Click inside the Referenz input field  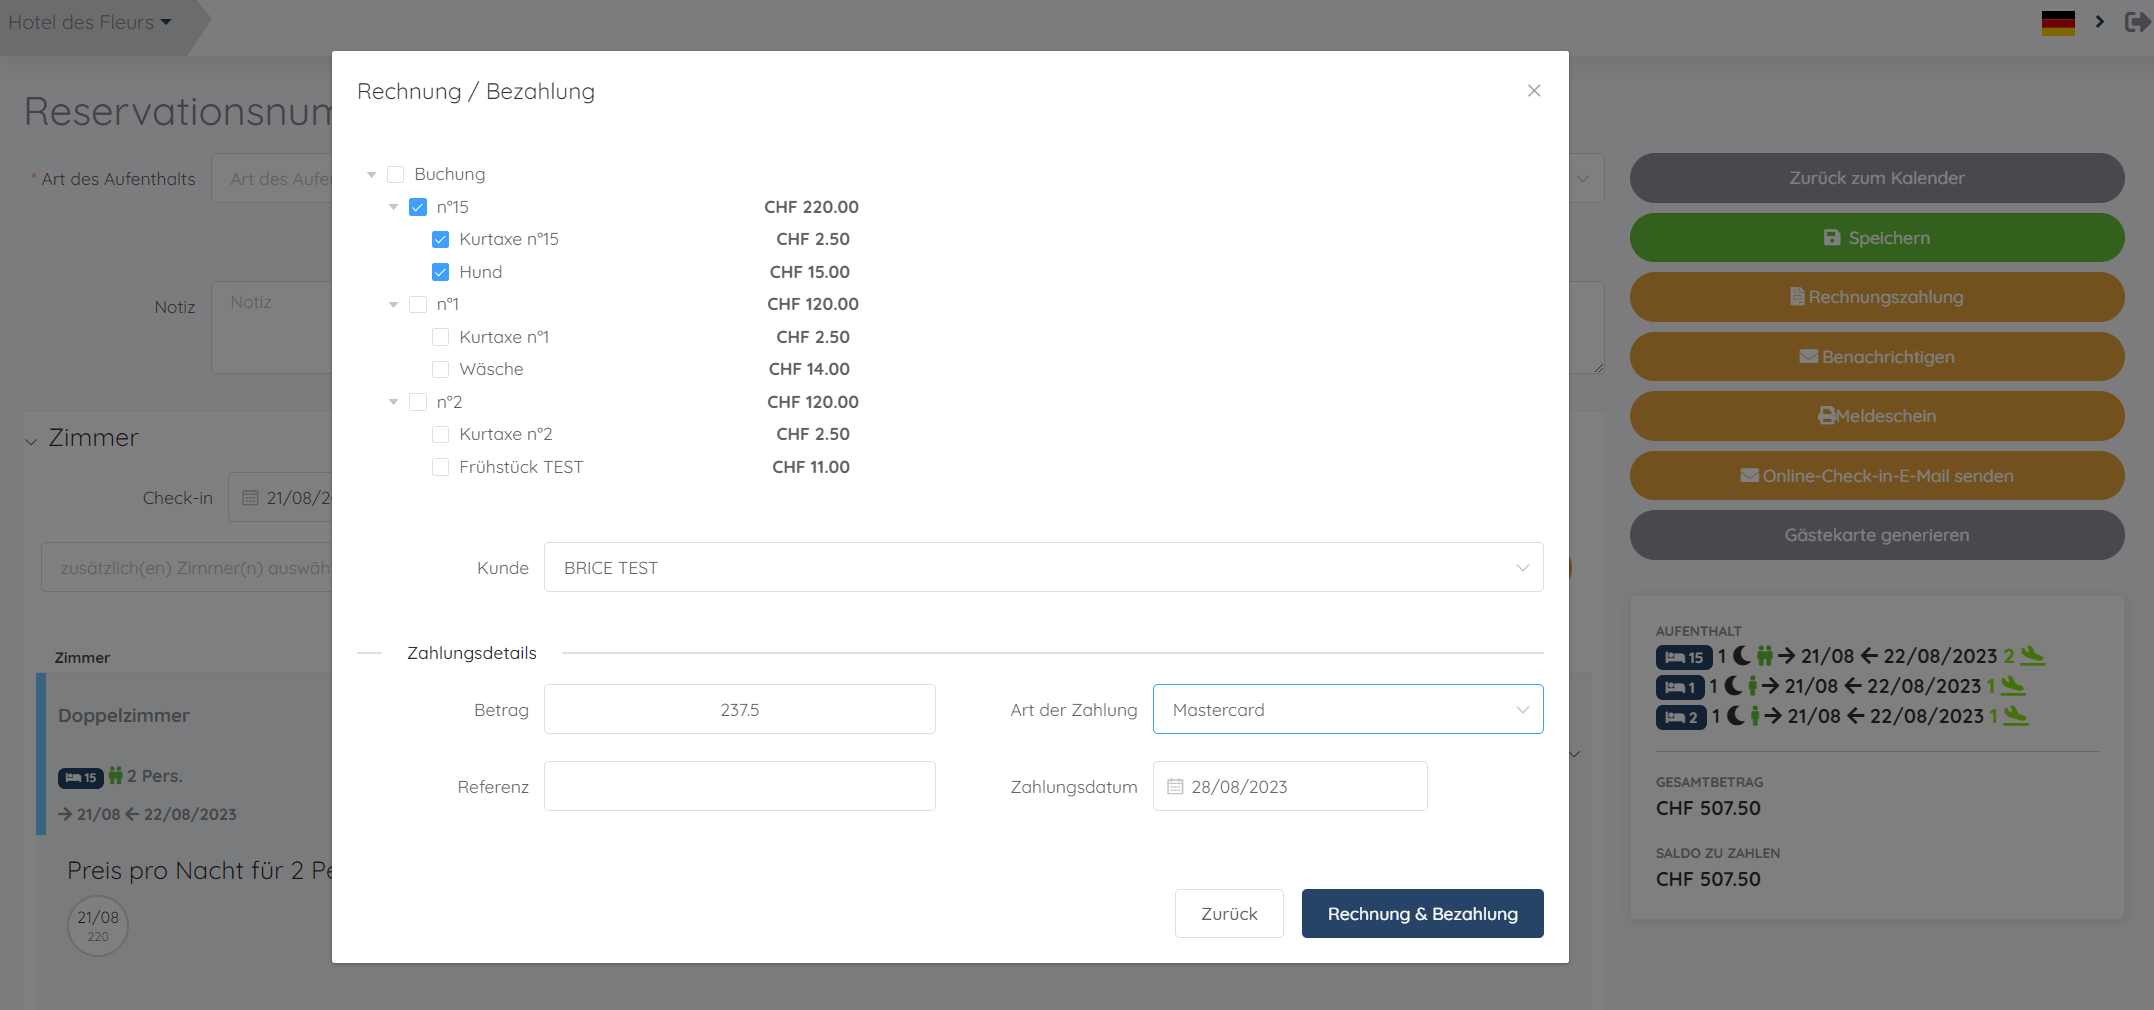pos(739,786)
